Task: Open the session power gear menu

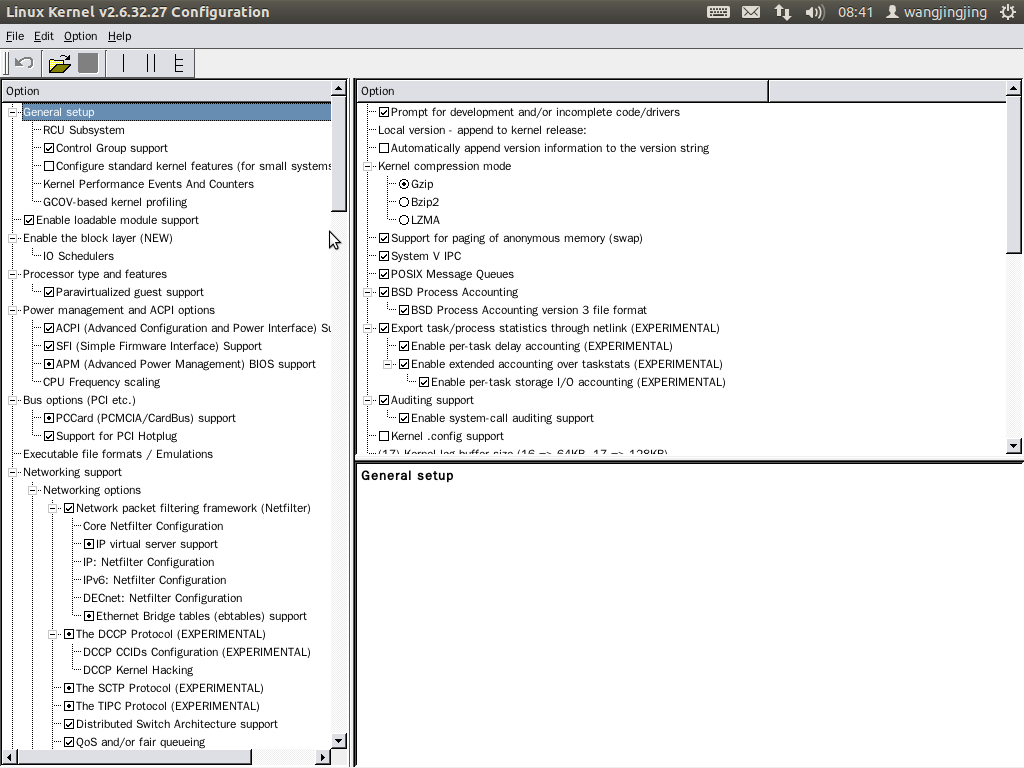Action: (x=1008, y=12)
